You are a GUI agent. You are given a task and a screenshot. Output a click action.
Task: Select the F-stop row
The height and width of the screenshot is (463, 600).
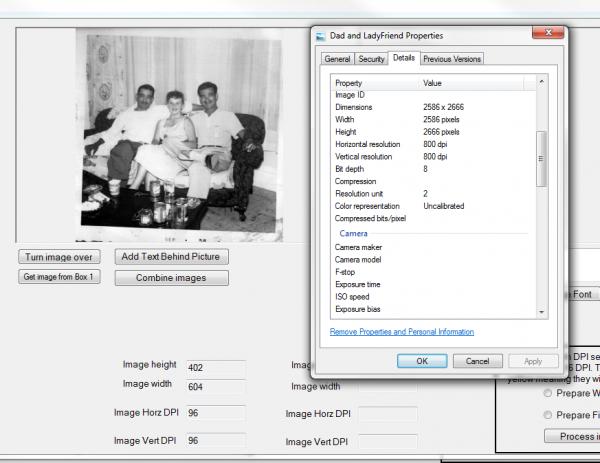[433, 272]
